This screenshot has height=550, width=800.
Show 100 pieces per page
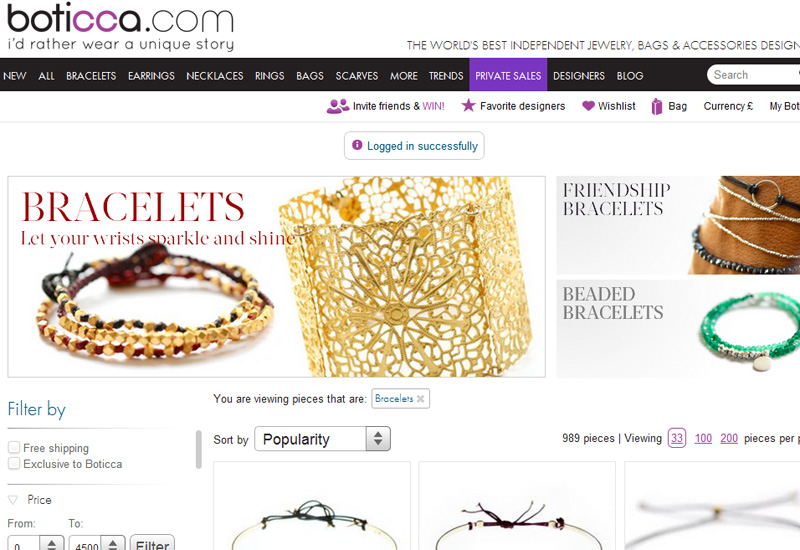pyautogui.click(x=703, y=438)
